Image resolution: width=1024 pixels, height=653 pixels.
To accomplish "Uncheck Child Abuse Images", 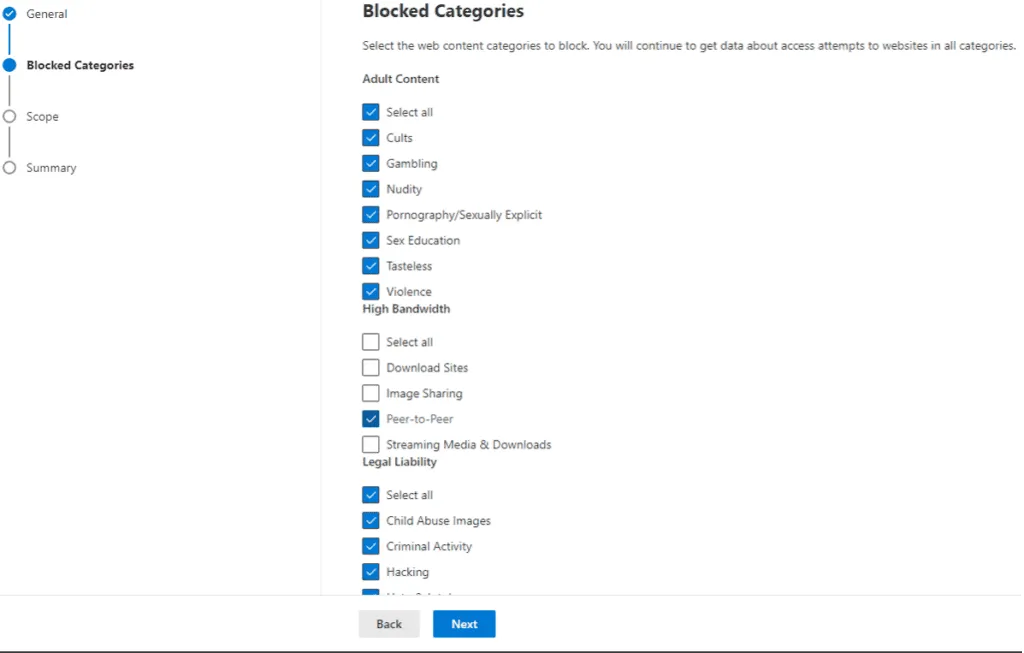I will coord(371,520).
